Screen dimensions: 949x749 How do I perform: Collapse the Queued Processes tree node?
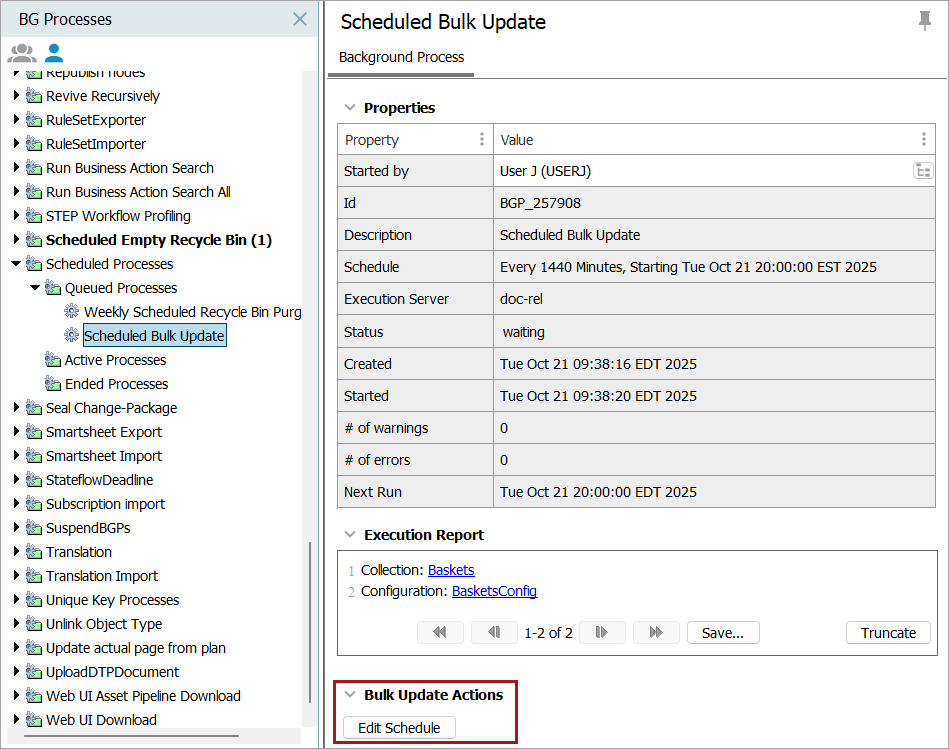[x=35, y=288]
